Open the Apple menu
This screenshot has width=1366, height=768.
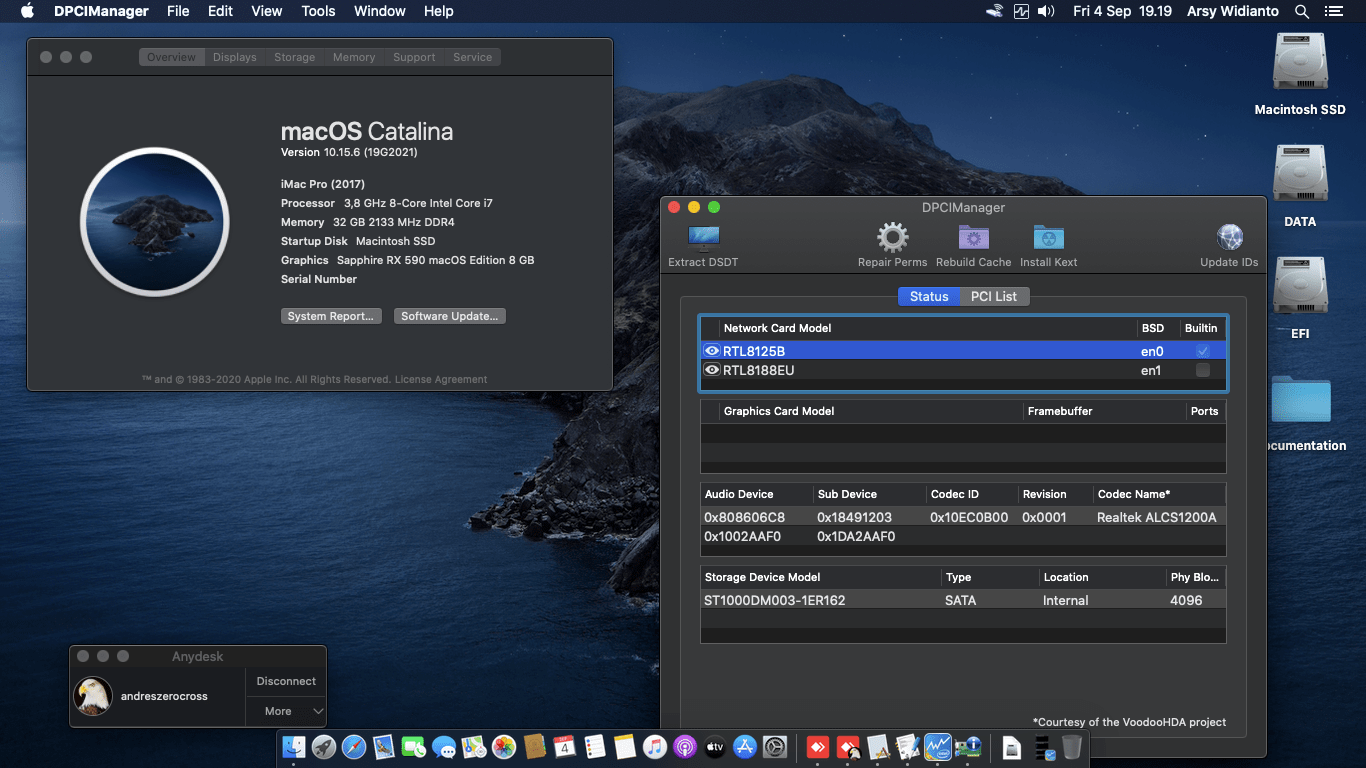click(x=27, y=11)
